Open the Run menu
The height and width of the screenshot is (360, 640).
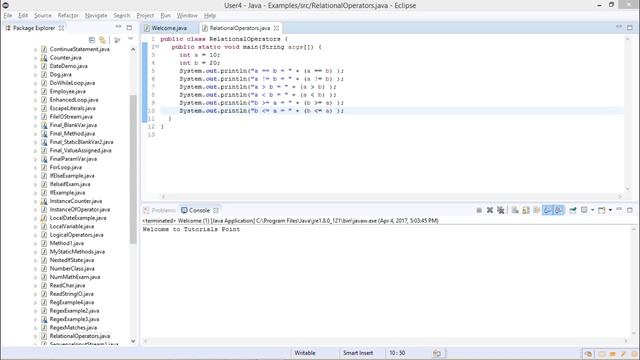point(165,16)
